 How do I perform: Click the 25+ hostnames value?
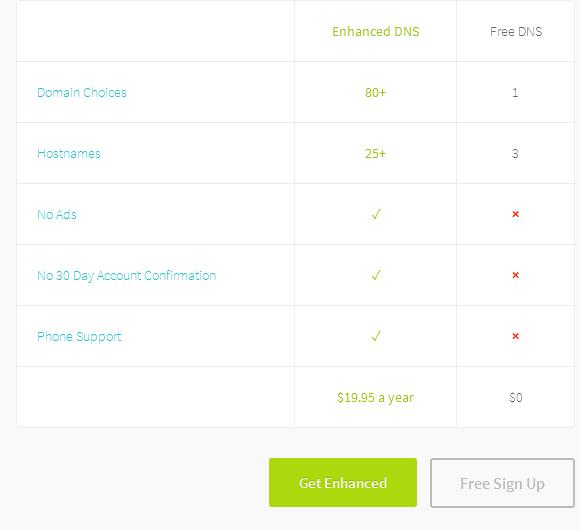click(375, 153)
